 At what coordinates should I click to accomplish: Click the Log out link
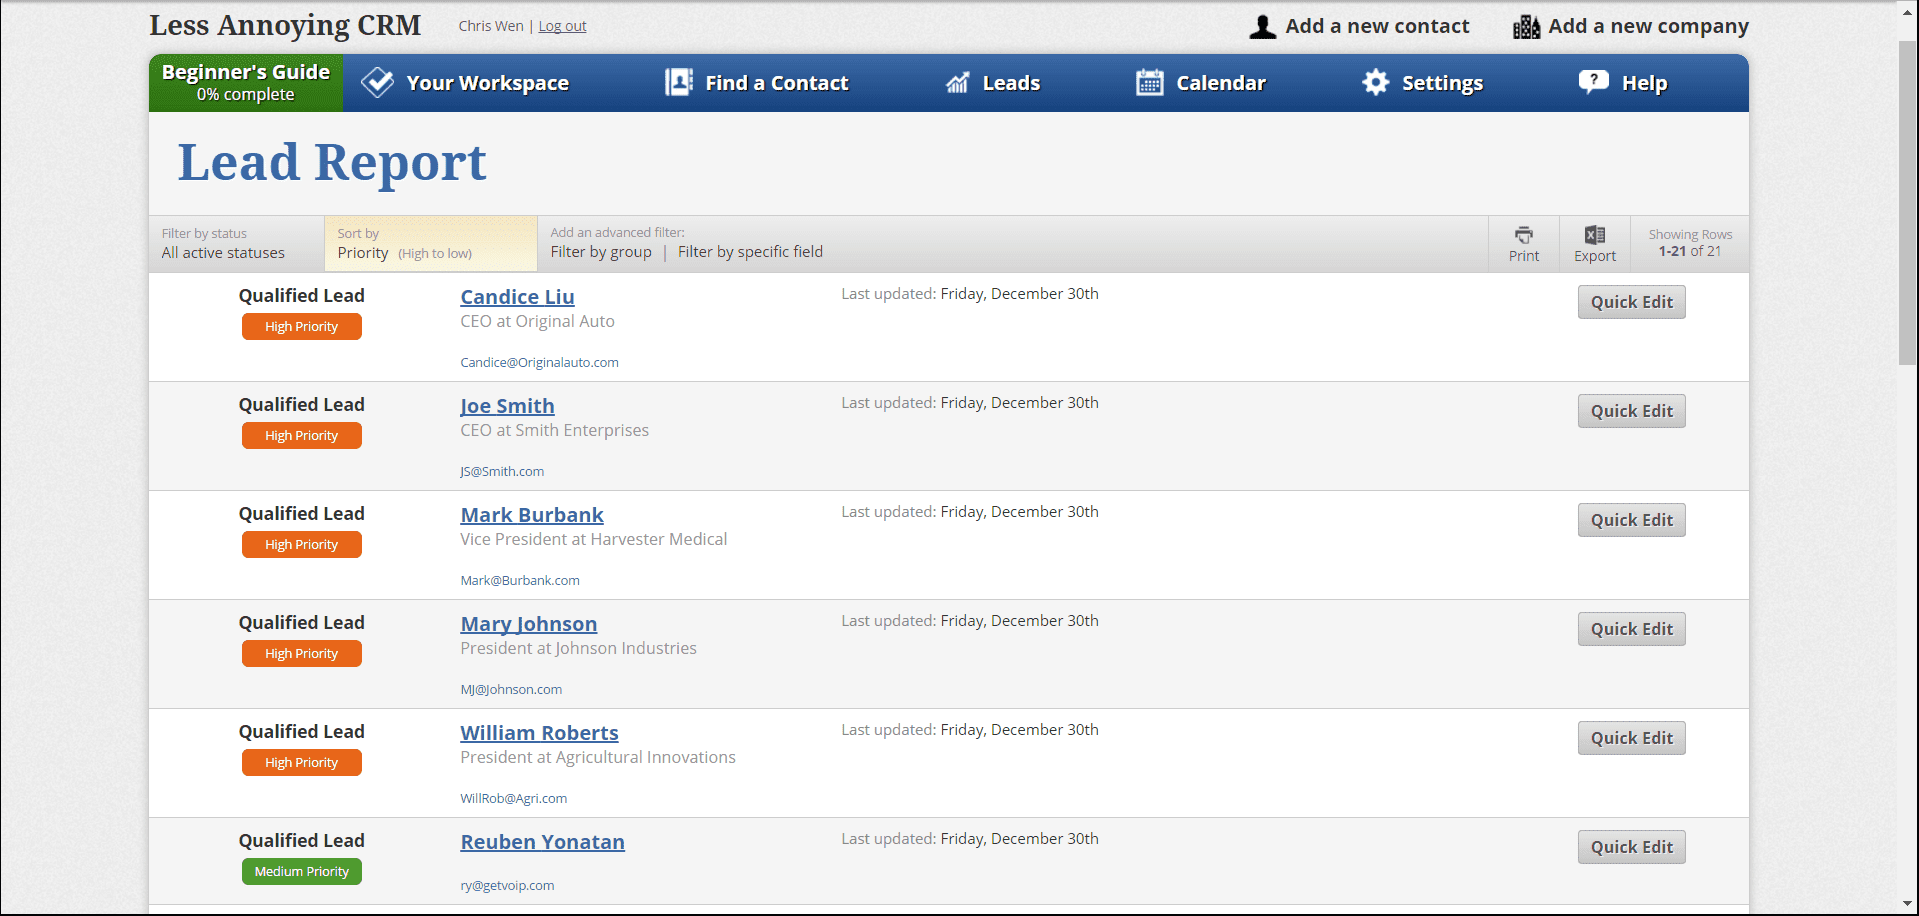tap(562, 26)
